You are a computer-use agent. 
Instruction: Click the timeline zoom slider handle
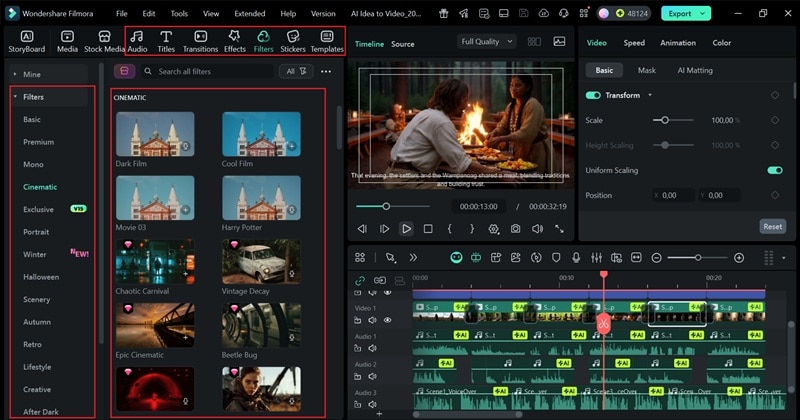698,258
